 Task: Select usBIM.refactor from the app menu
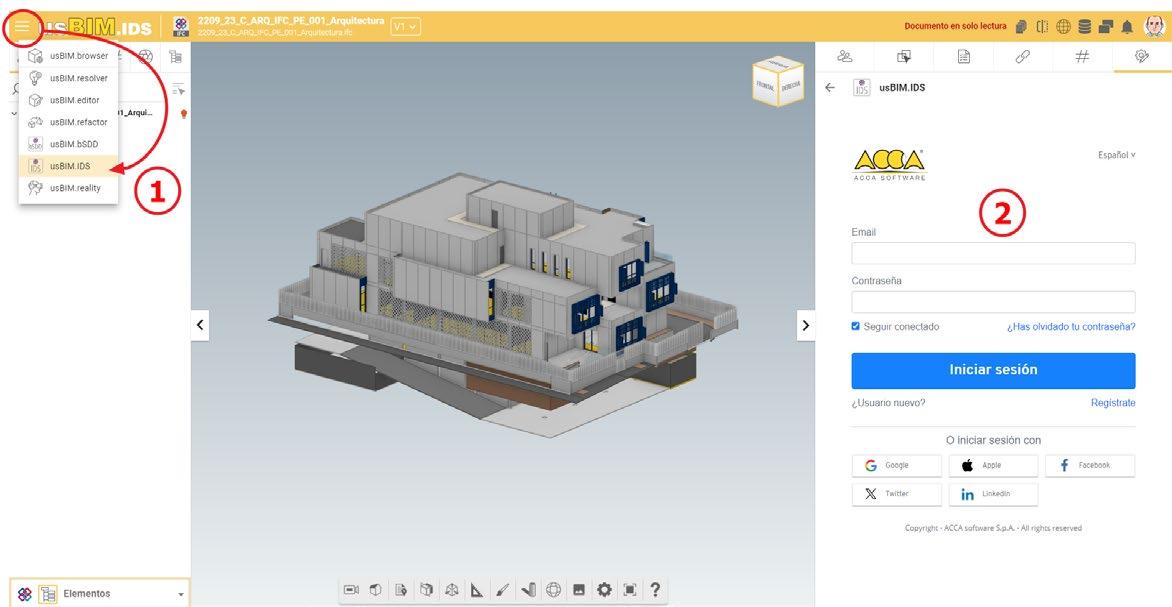pyautogui.click(x=68, y=122)
